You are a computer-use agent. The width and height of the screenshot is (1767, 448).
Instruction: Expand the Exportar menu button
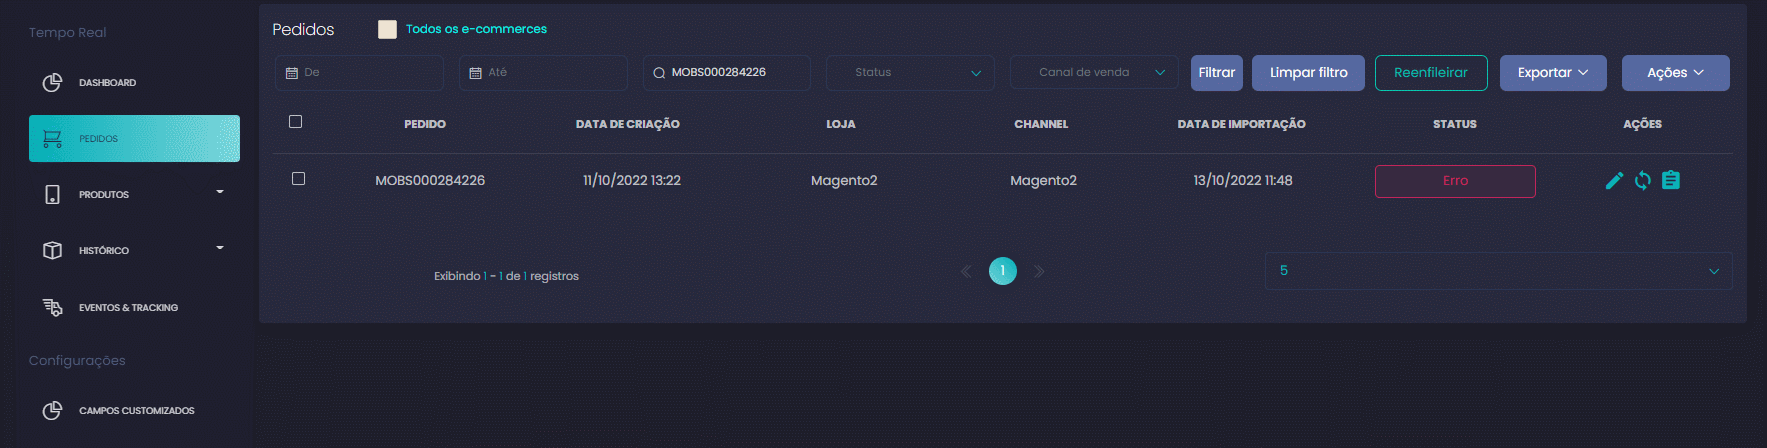pyautogui.click(x=1553, y=73)
